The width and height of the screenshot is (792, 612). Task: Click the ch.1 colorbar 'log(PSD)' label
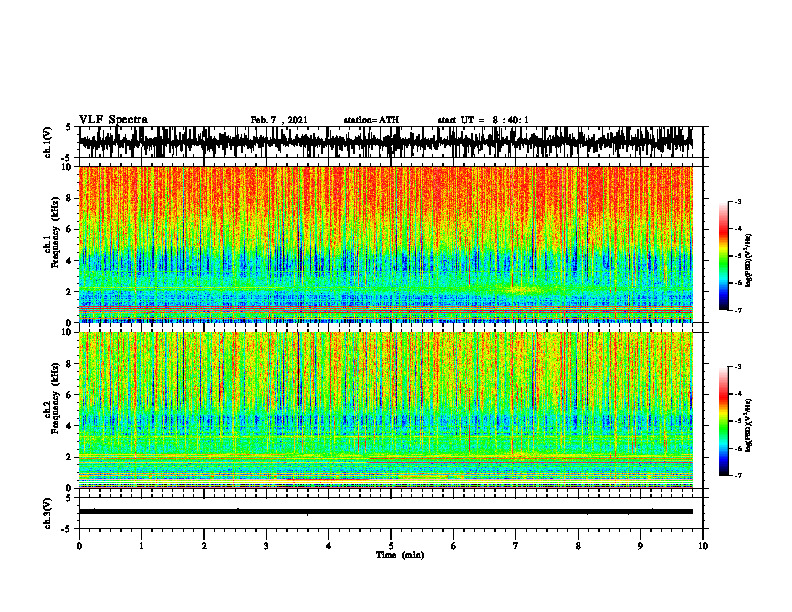click(750, 260)
